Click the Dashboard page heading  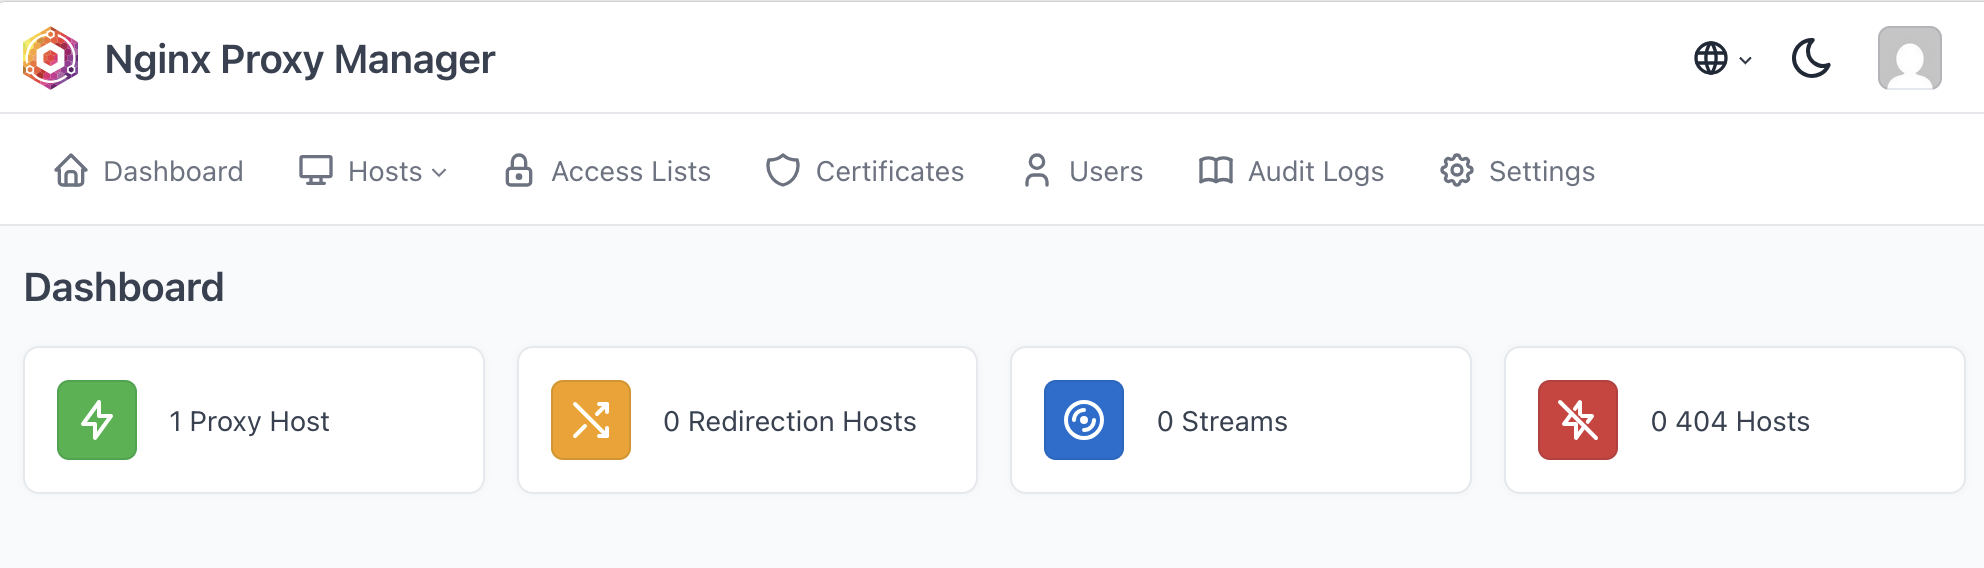tap(124, 288)
